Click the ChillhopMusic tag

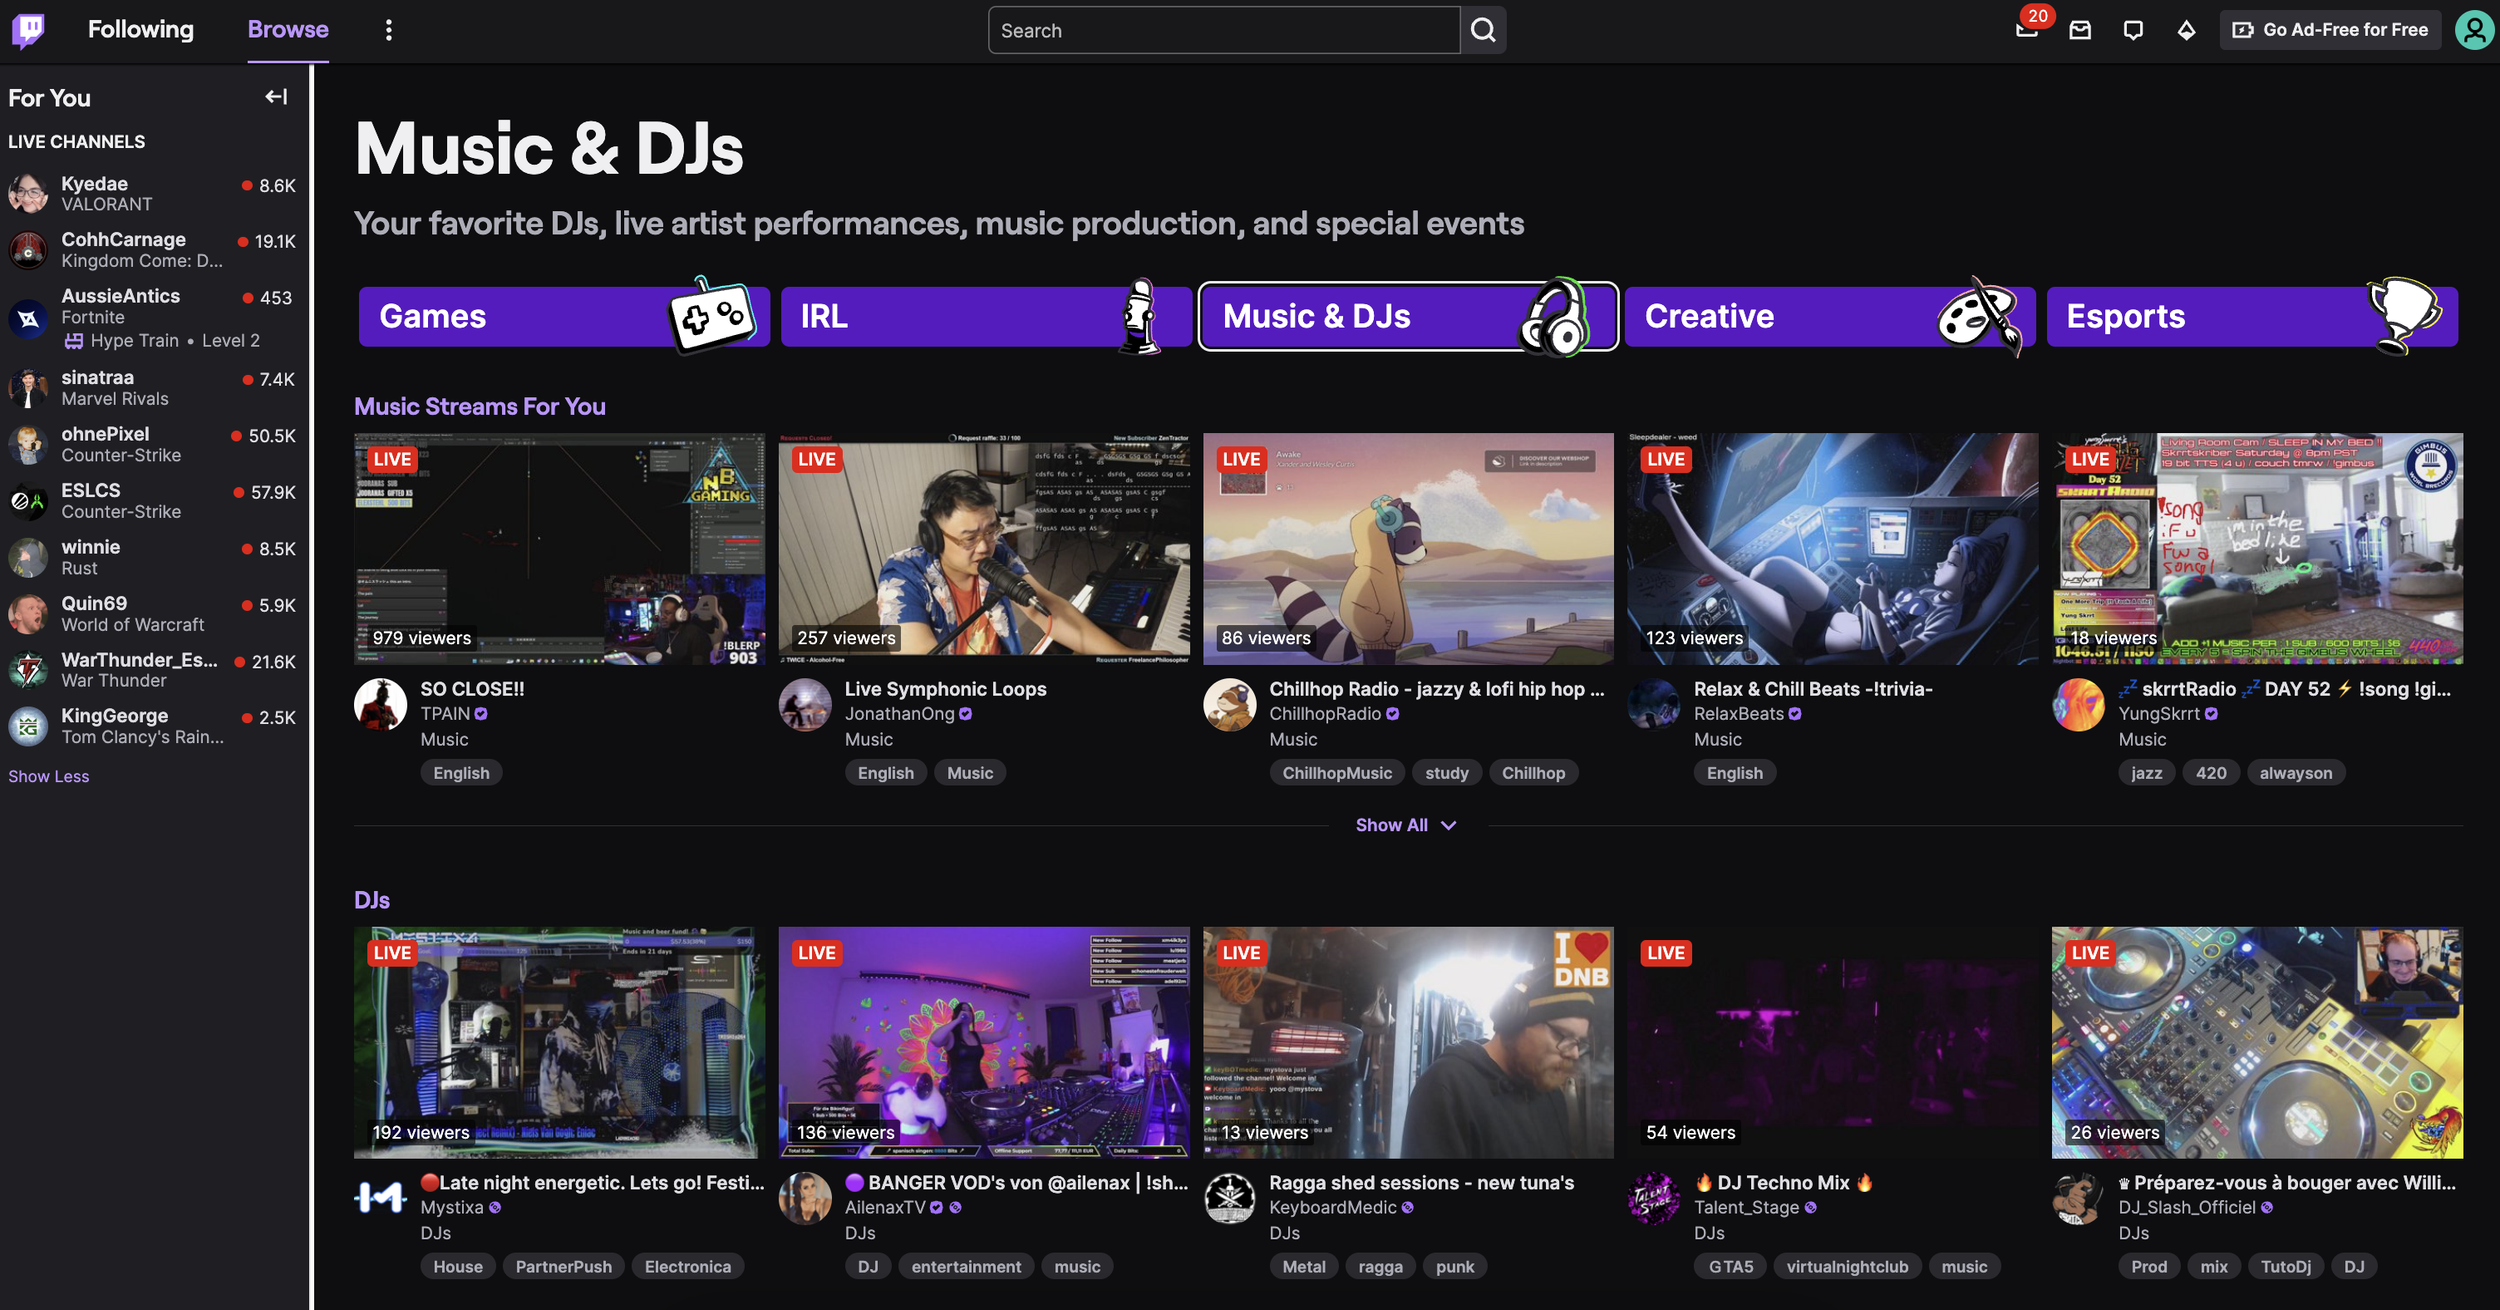pos(1337,773)
